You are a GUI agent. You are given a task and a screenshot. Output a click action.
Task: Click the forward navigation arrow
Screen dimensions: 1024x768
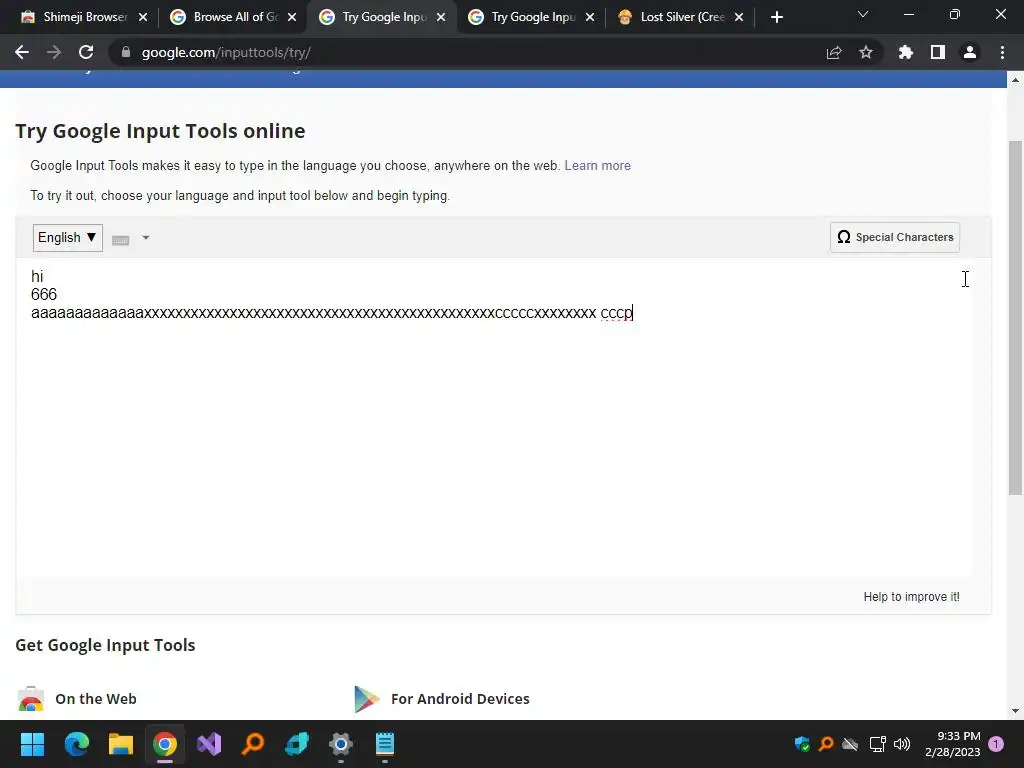[54, 52]
